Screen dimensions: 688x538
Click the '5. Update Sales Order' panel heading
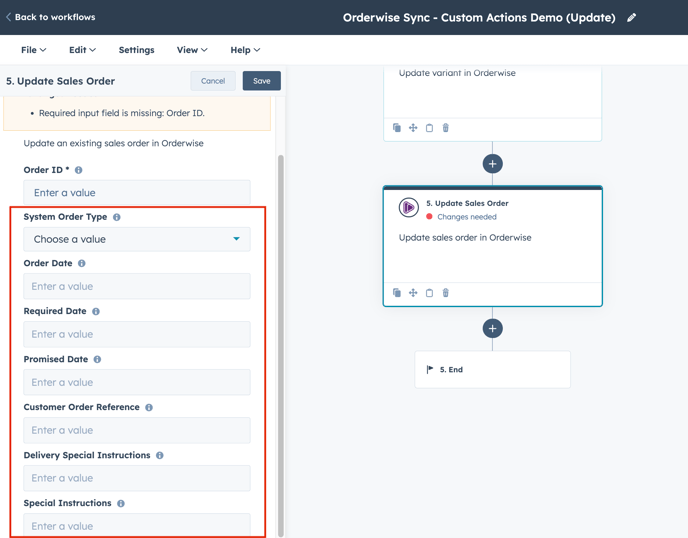(x=61, y=81)
